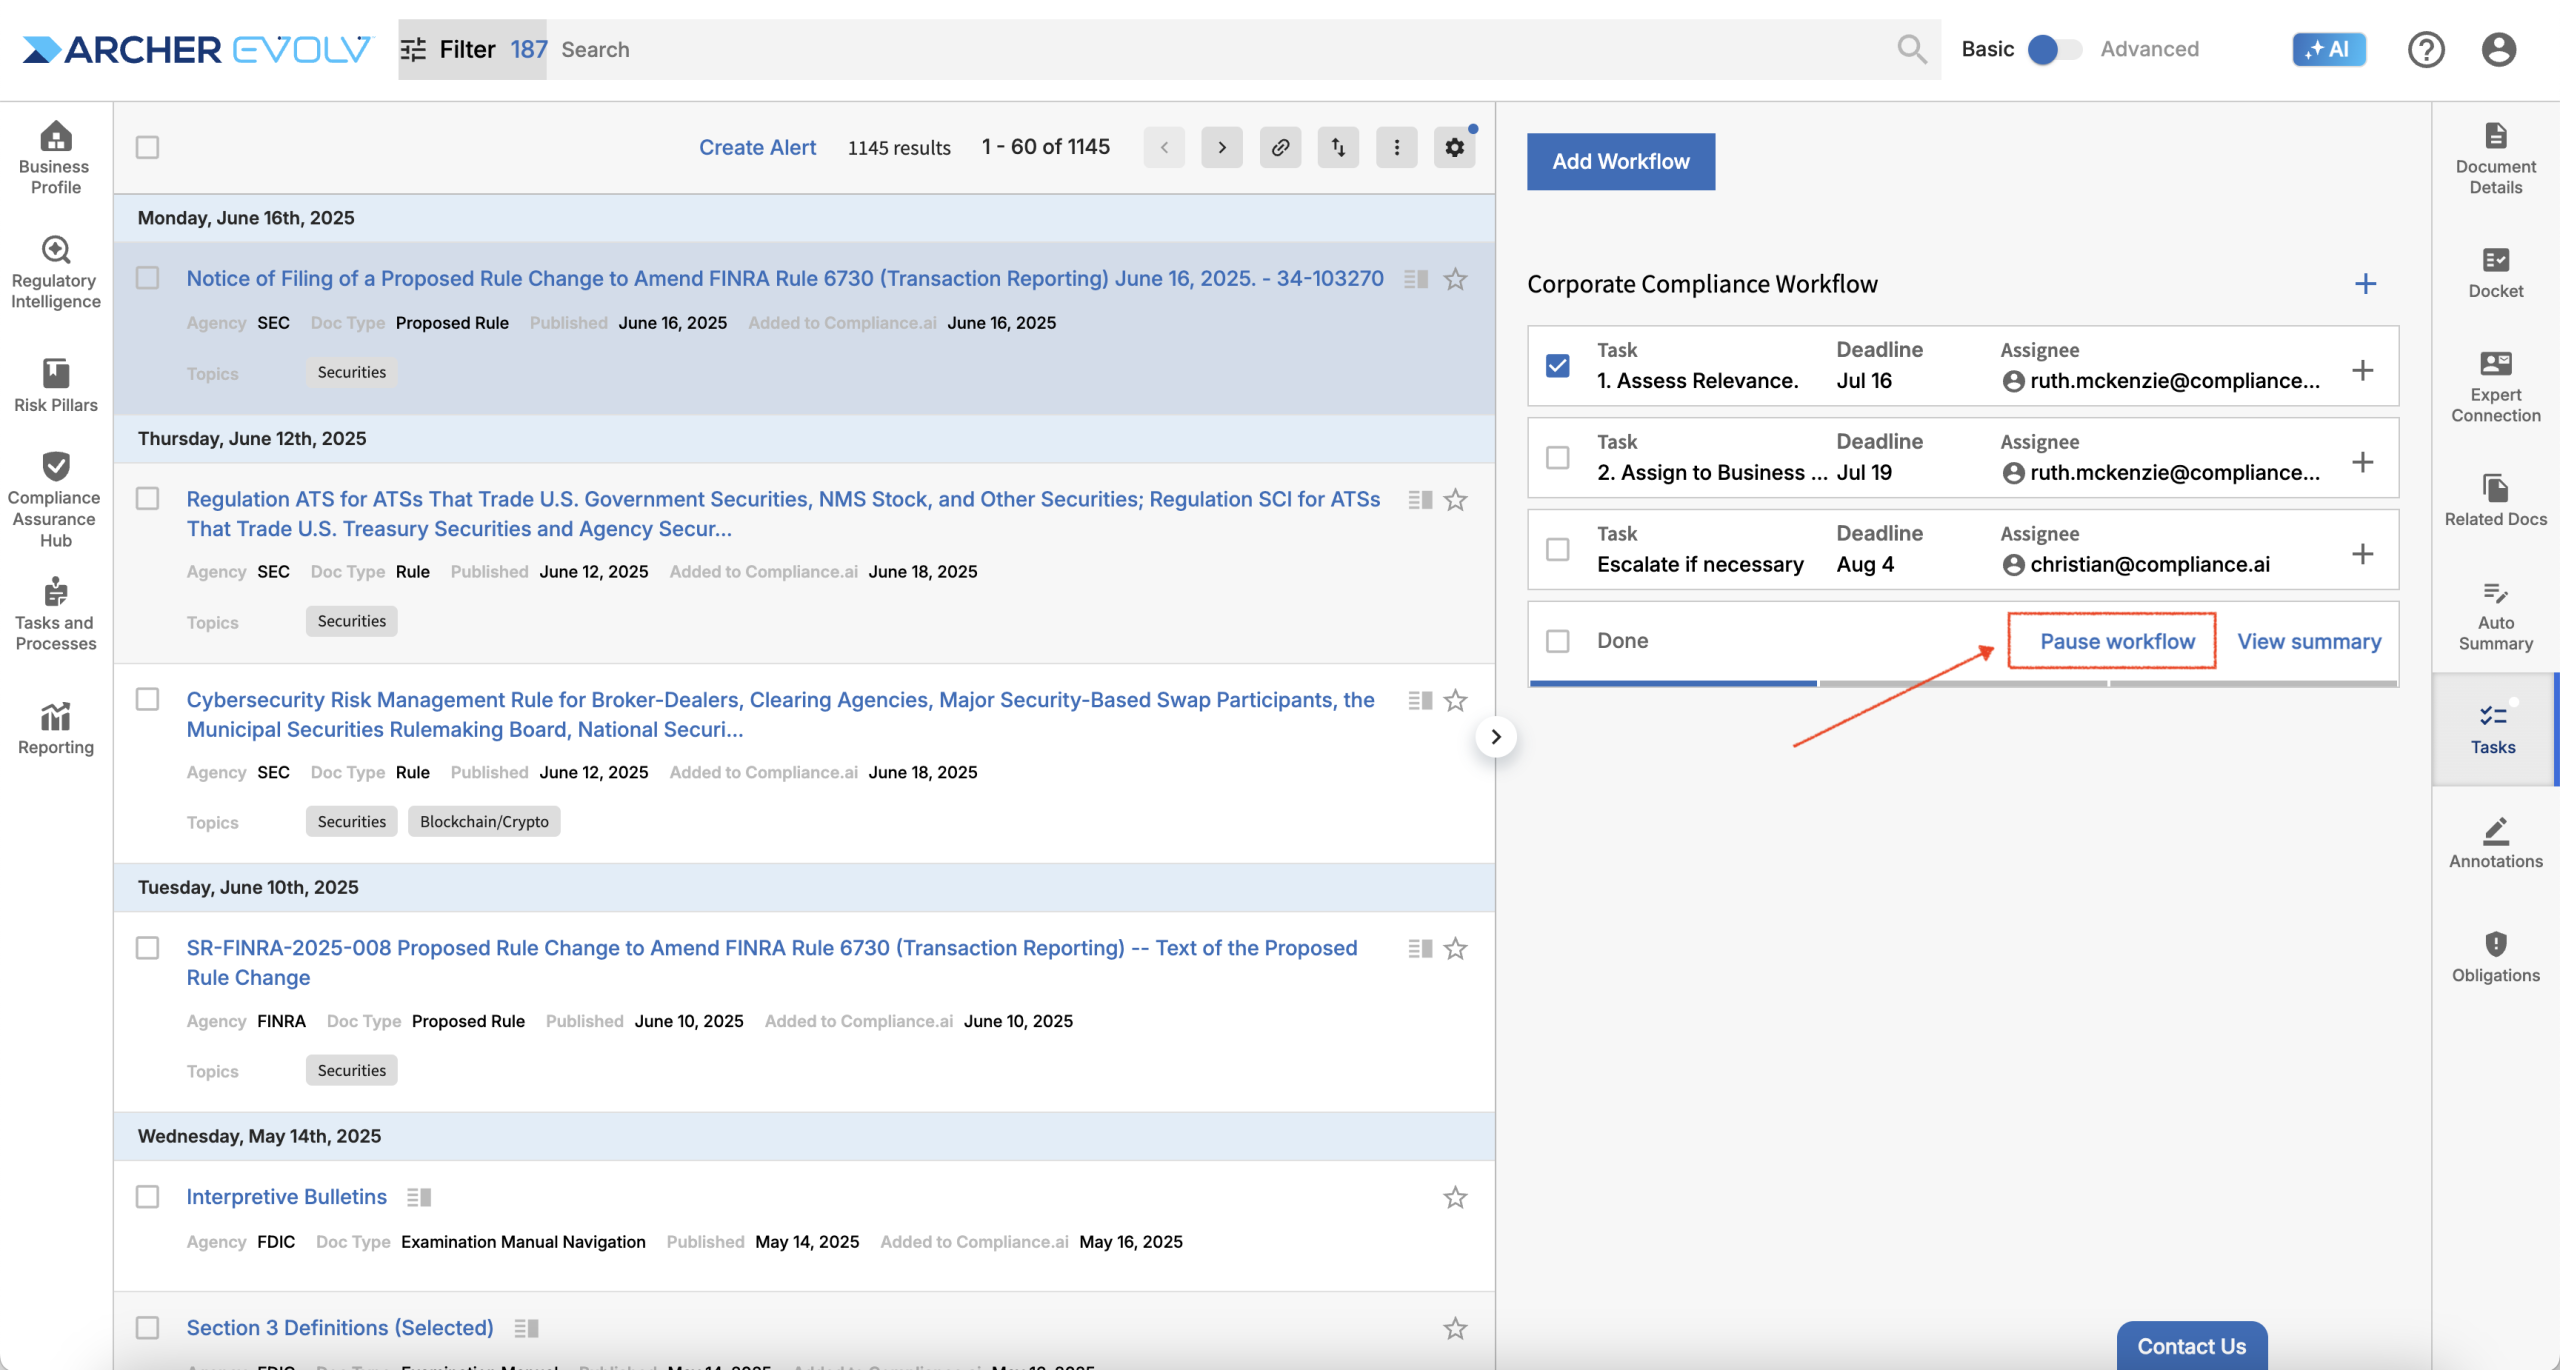Open Compliance Assurance Hub
This screenshot has height=1370, width=2560.
coord(55,499)
